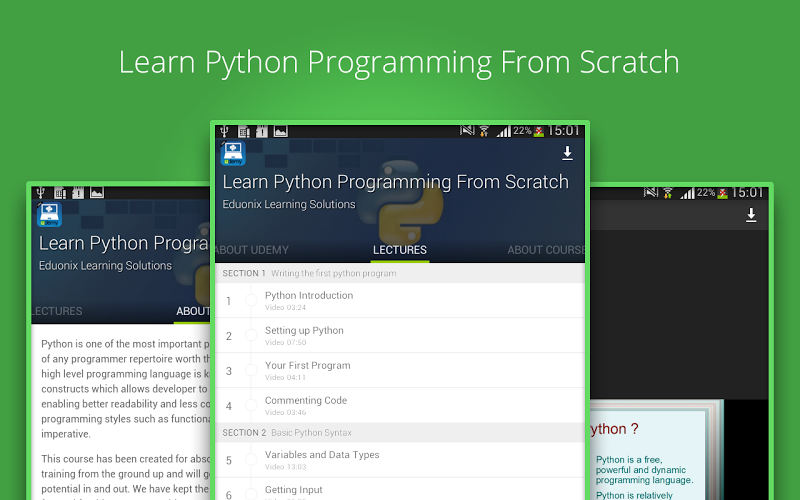800x500 pixels.
Task: Open lecture 5 Variables and Data Types
Action: [x=400, y=460]
